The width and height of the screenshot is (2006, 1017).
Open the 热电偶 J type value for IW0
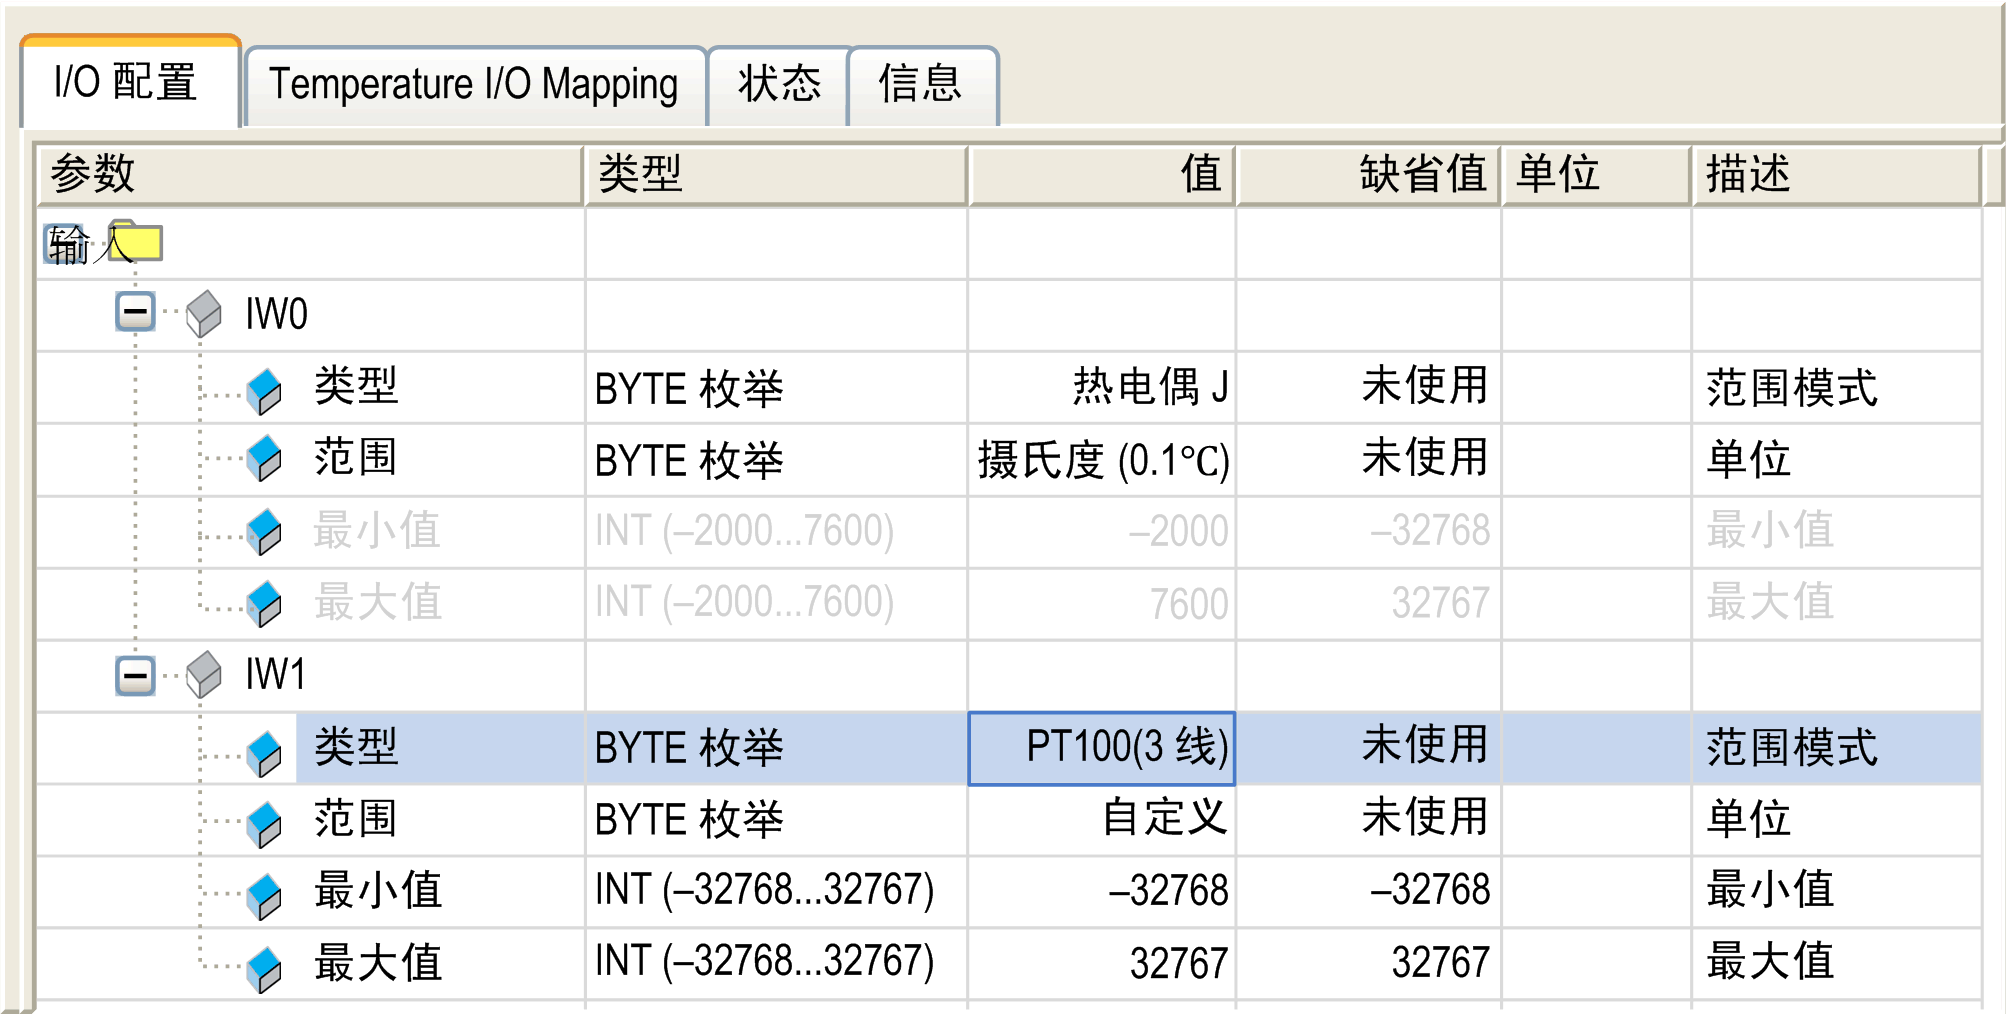point(1101,387)
